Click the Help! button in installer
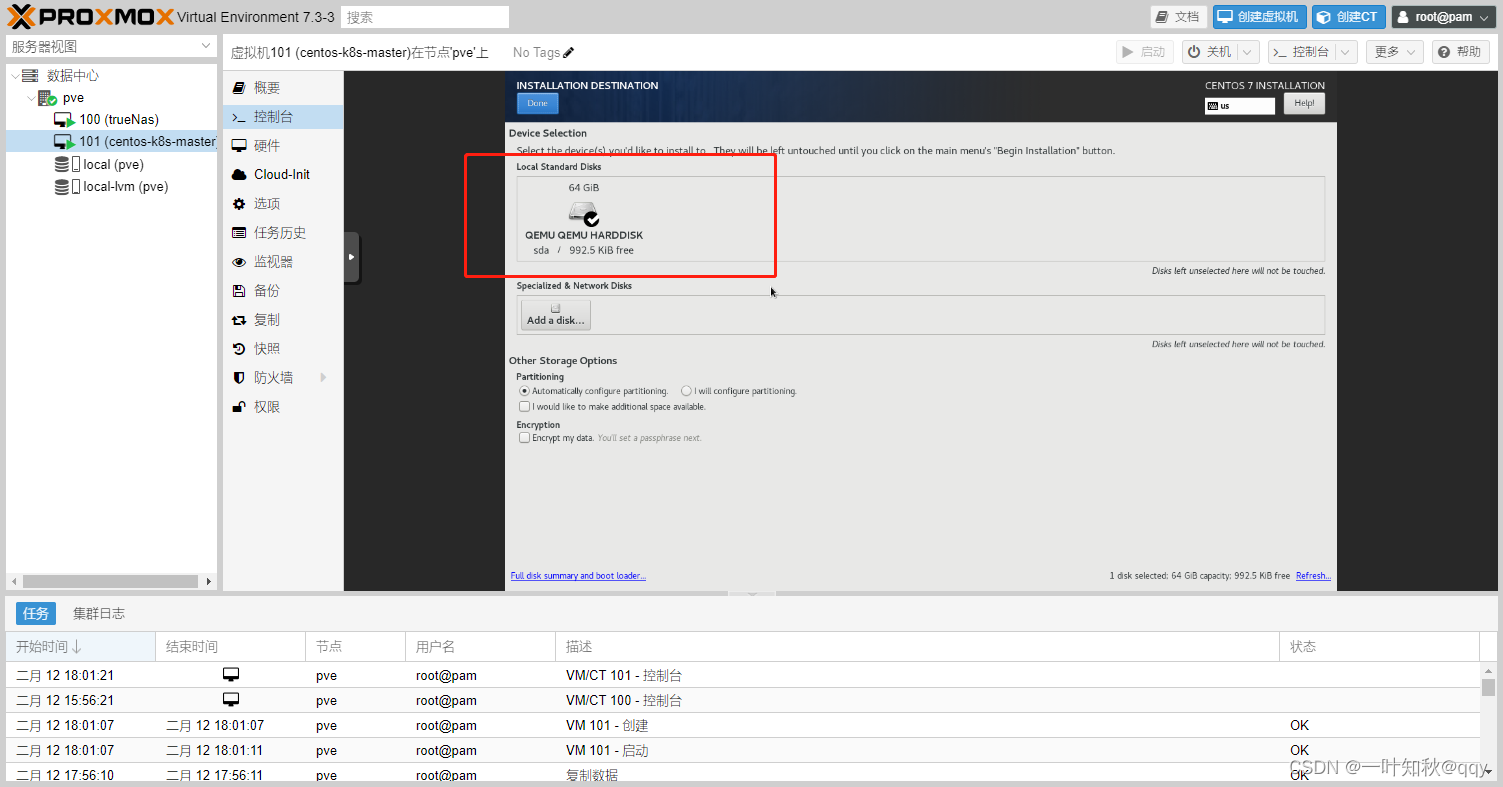Viewport: 1503px width, 787px height. pyautogui.click(x=1304, y=103)
